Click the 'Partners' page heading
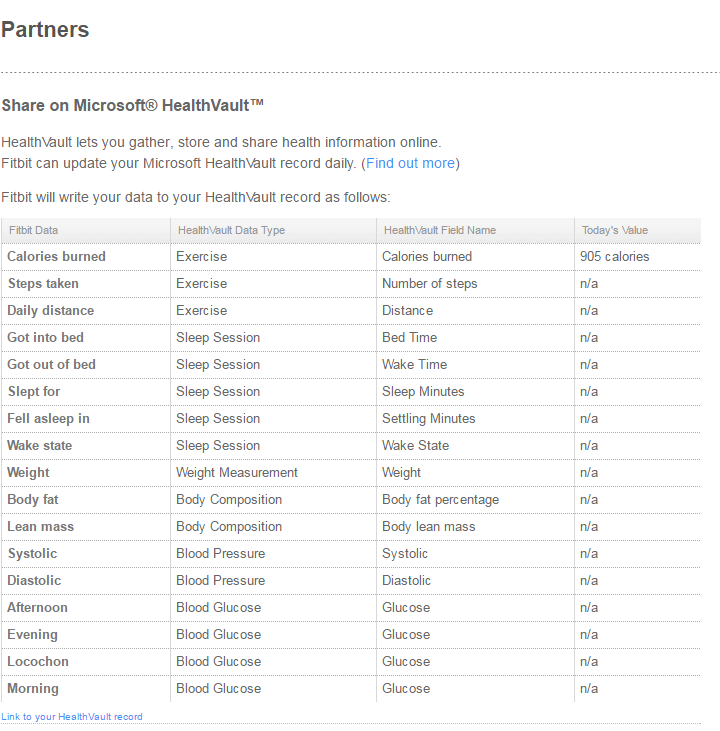This screenshot has height=731, width=720. point(45,30)
